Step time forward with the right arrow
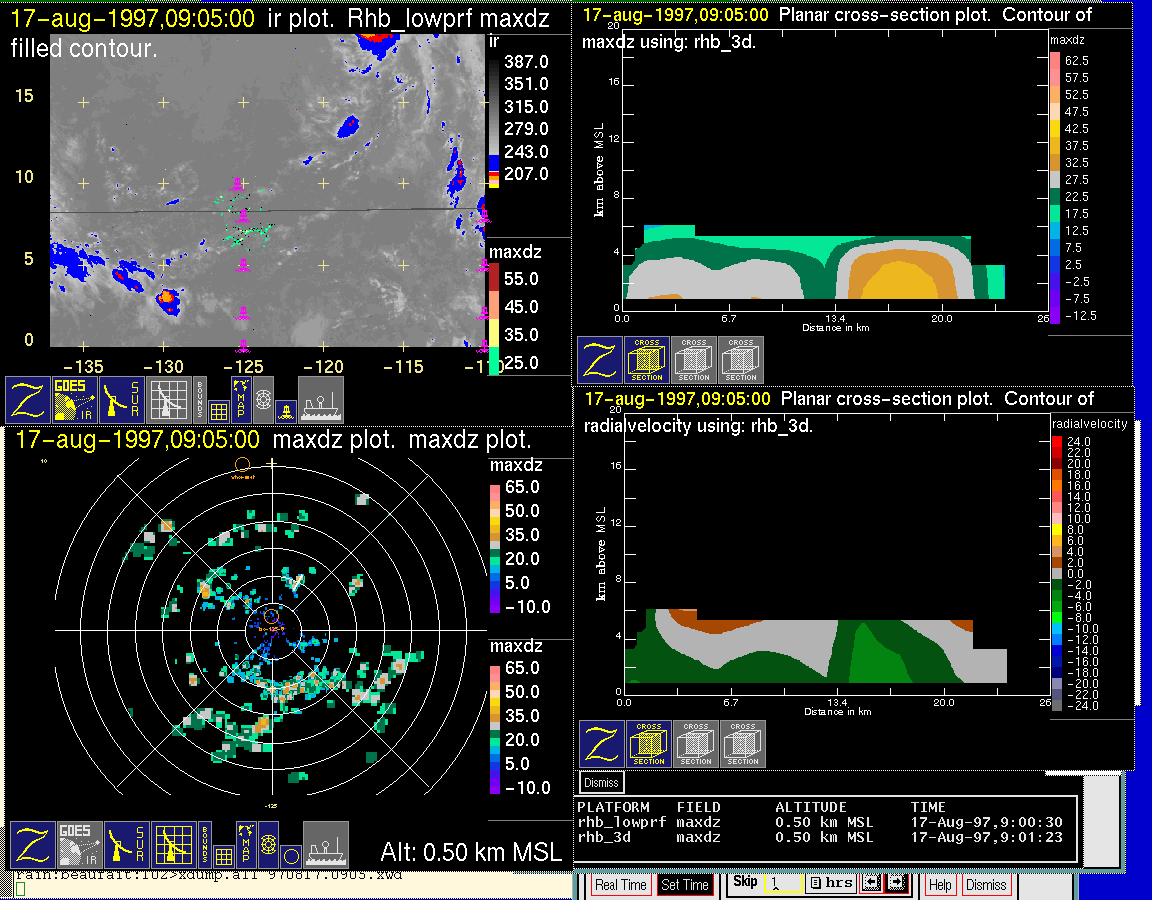This screenshot has width=1152, height=900. point(895,884)
